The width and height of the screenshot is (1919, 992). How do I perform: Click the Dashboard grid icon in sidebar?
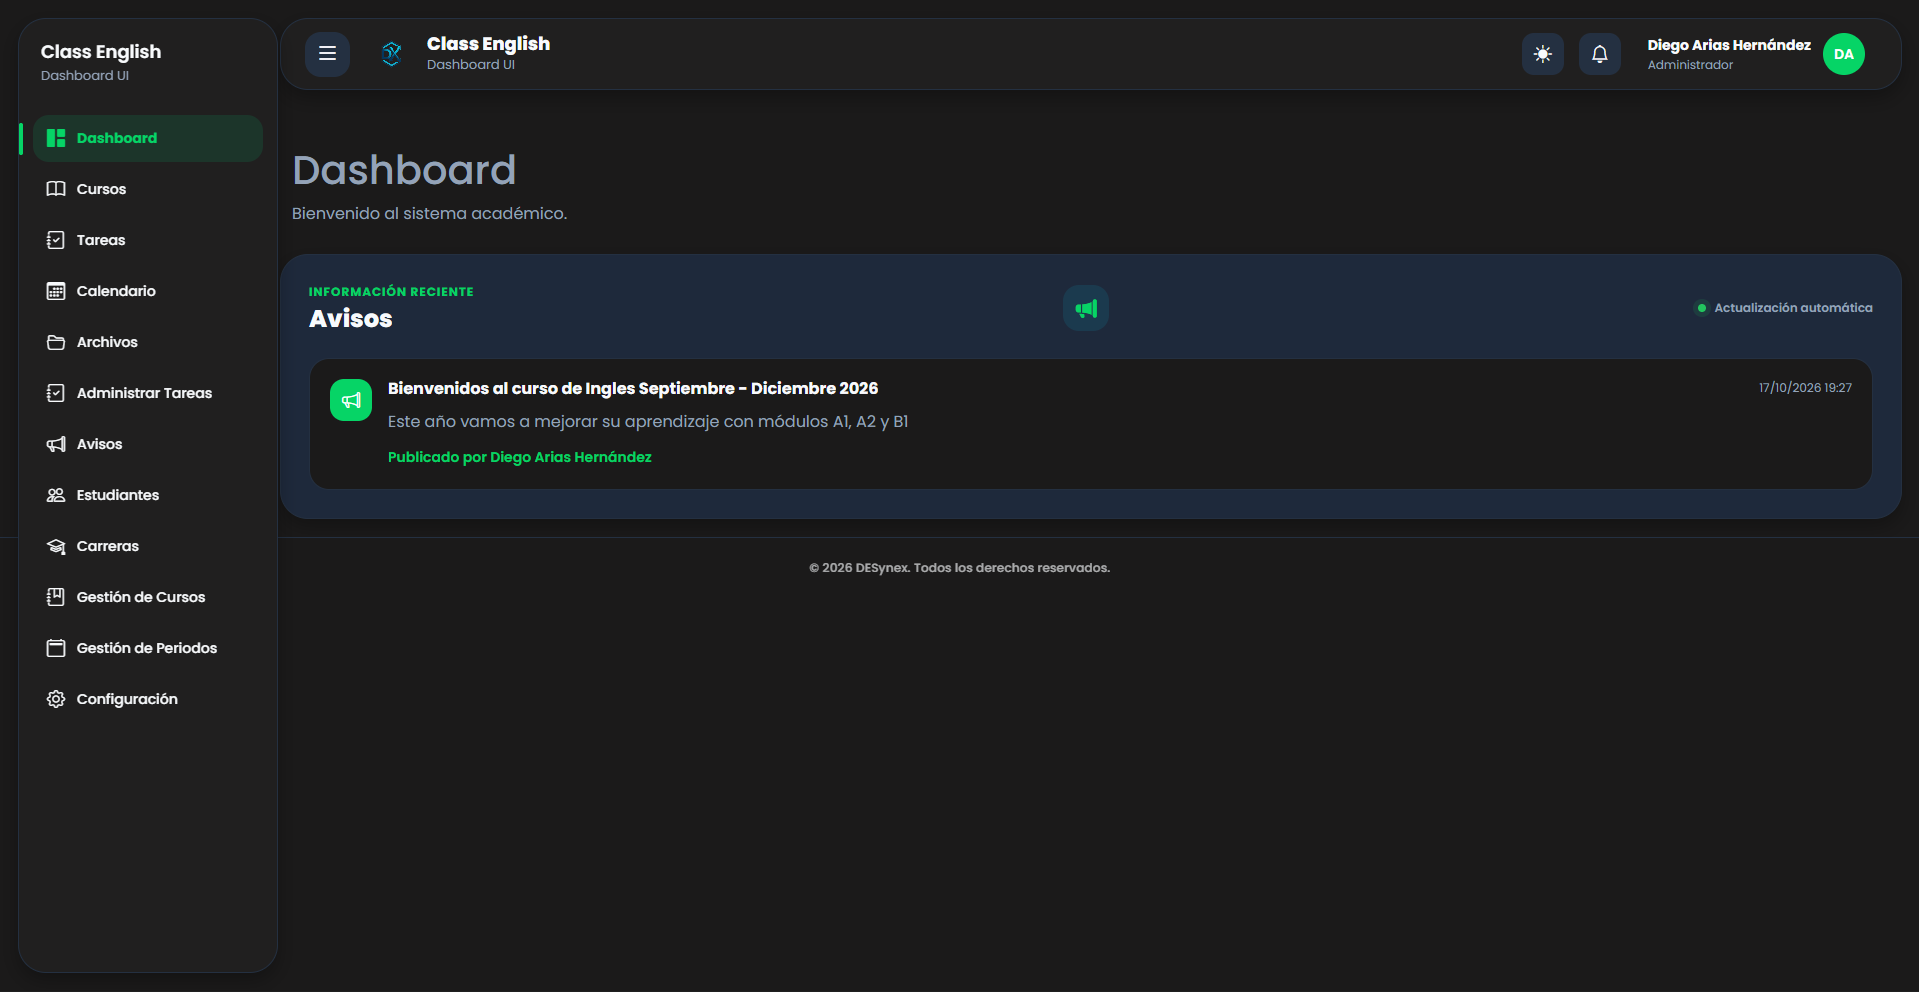pyautogui.click(x=56, y=138)
